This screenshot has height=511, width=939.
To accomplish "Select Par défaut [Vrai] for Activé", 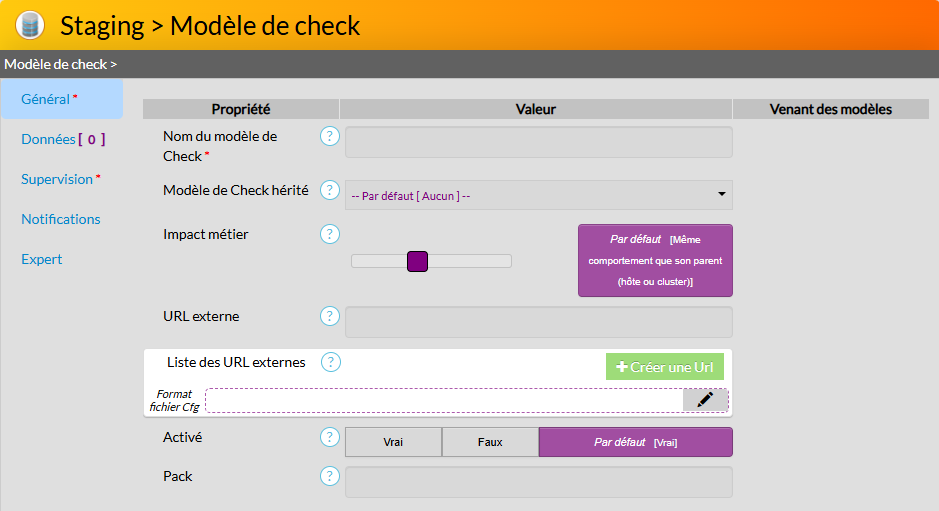I will (x=635, y=442).
